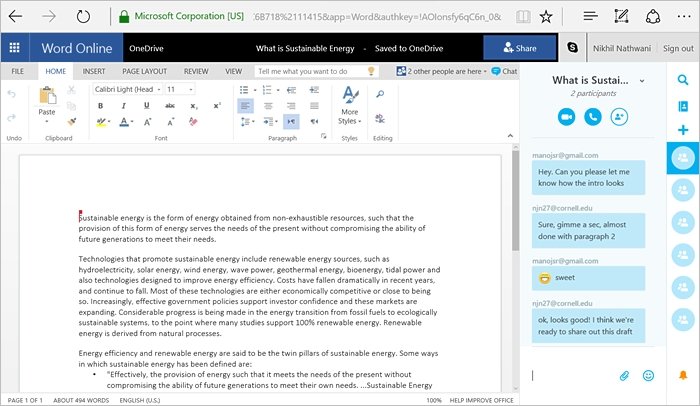700x406 pixels.
Task: Toggle Italic formatting
Action: pyautogui.click(x=124, y=106)
